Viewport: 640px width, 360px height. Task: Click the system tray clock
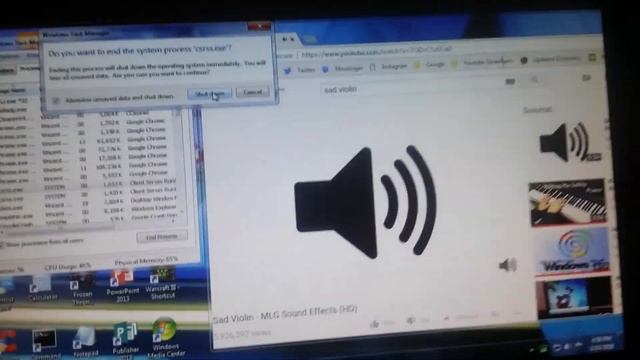(x=602, y=343)
